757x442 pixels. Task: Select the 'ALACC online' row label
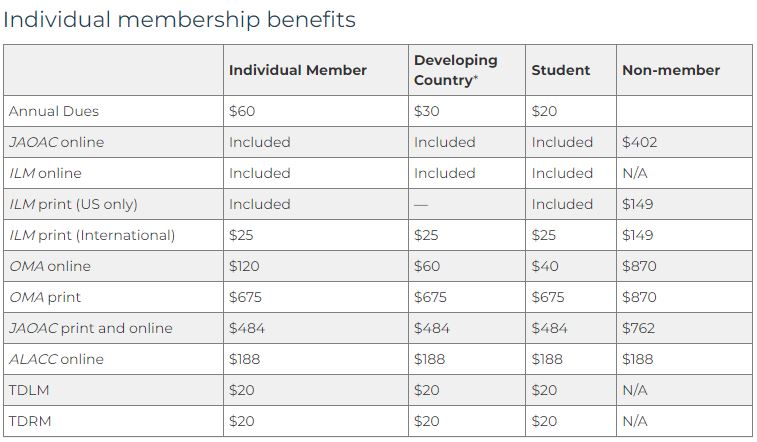(x=56, y=359)
